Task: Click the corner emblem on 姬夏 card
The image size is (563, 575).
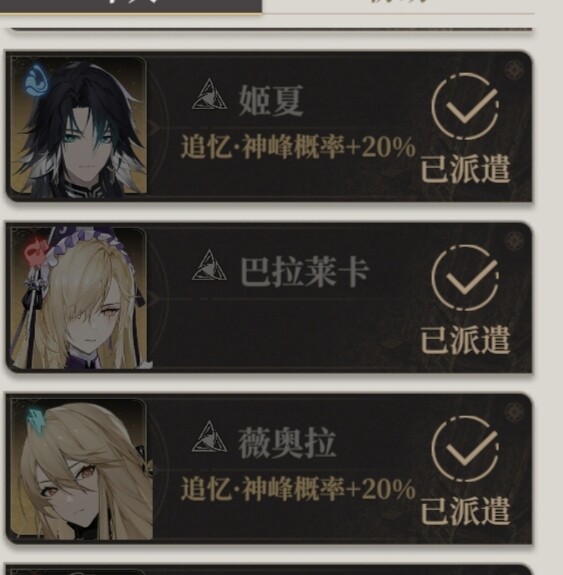Action: (x=514, y=70)
